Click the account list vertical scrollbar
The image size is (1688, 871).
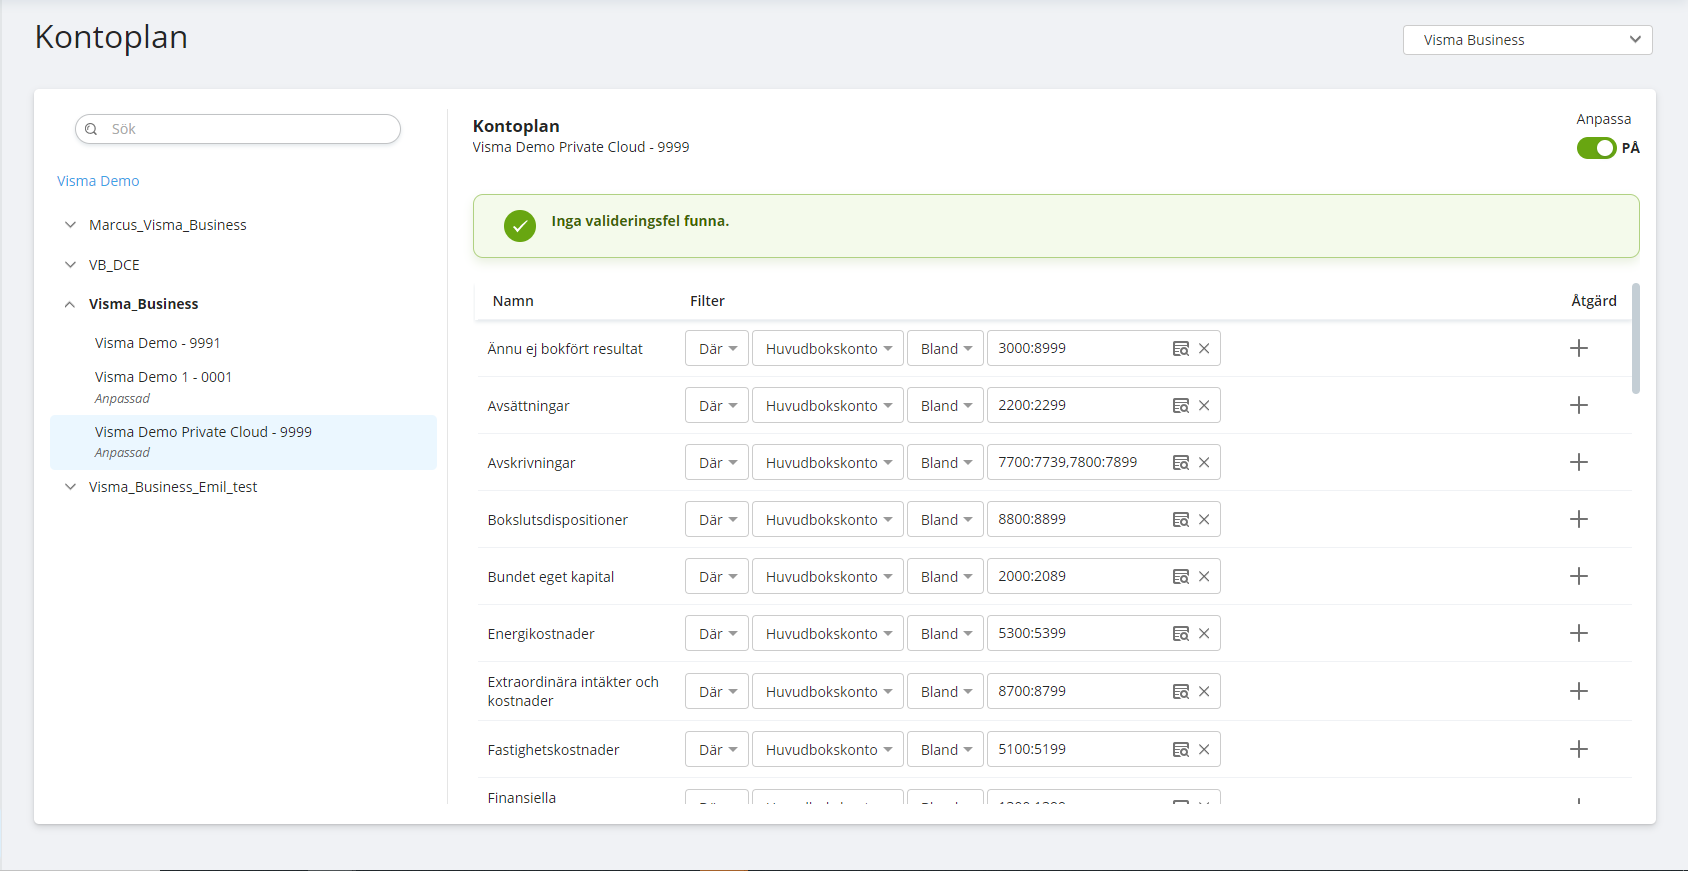tap(1636, 340)
